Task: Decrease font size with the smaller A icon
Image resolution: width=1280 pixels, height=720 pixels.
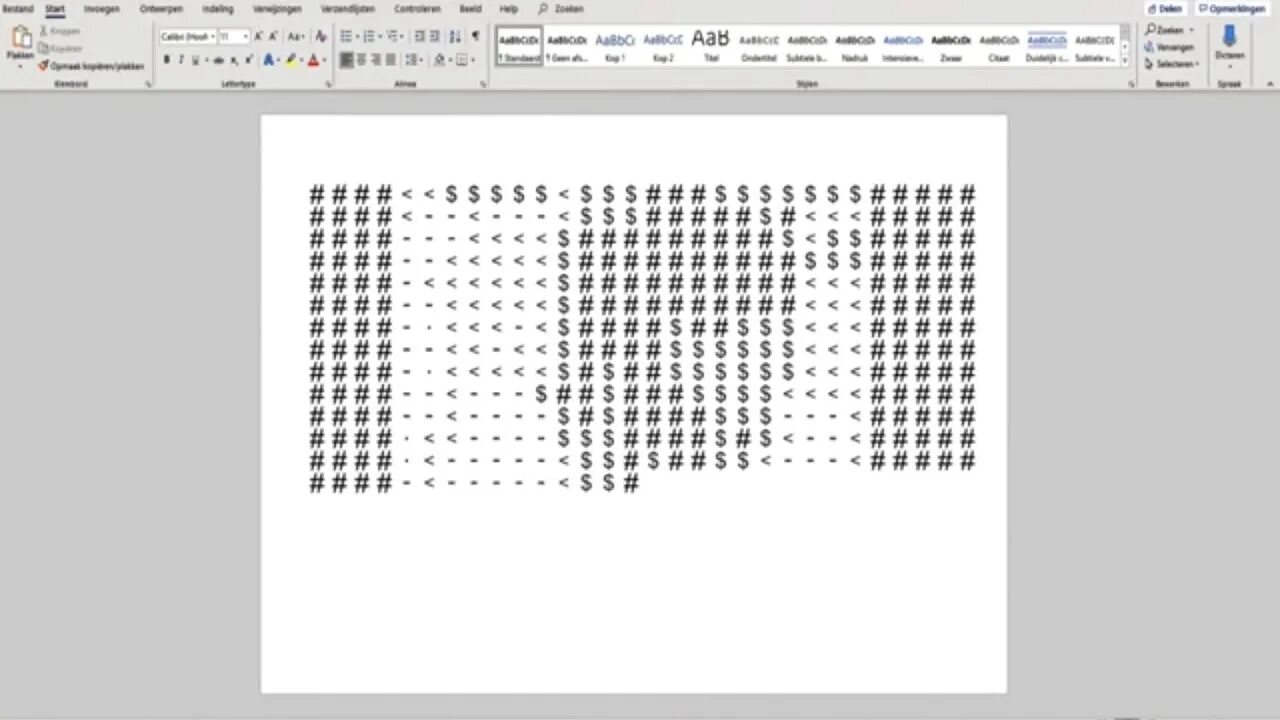Action: pyautogui.click(x=275, y=36)
